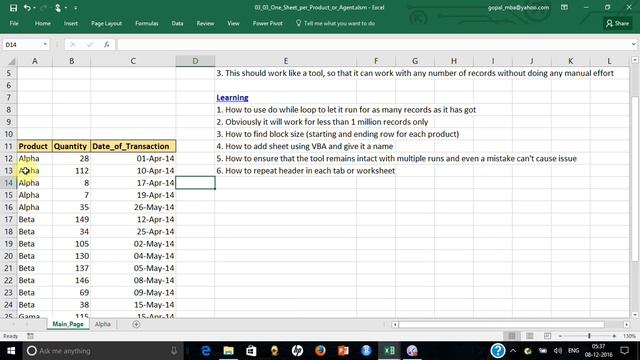Image resolution: width=640 pixels, height=360 pixels.
Task: Click the Undo arrow icon
Action: 27,7
